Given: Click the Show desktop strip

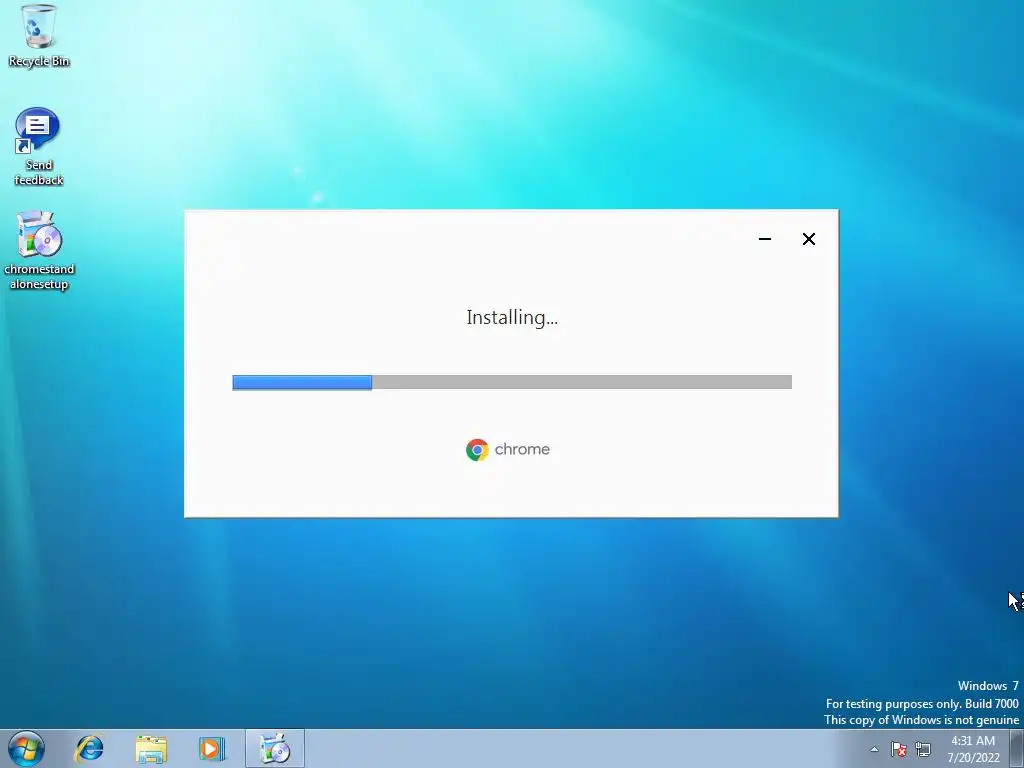Looking at the screenshot, I should 1017,749.
